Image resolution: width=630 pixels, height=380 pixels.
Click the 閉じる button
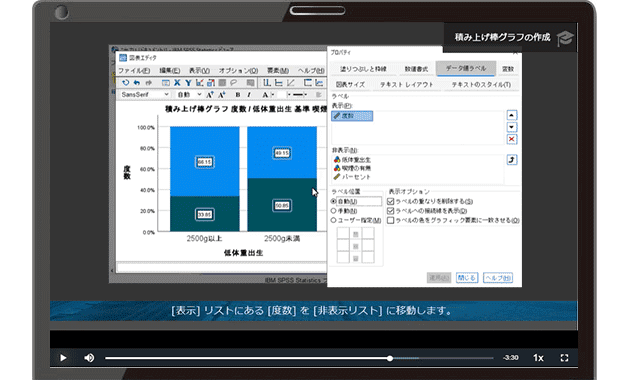(467, 278)
